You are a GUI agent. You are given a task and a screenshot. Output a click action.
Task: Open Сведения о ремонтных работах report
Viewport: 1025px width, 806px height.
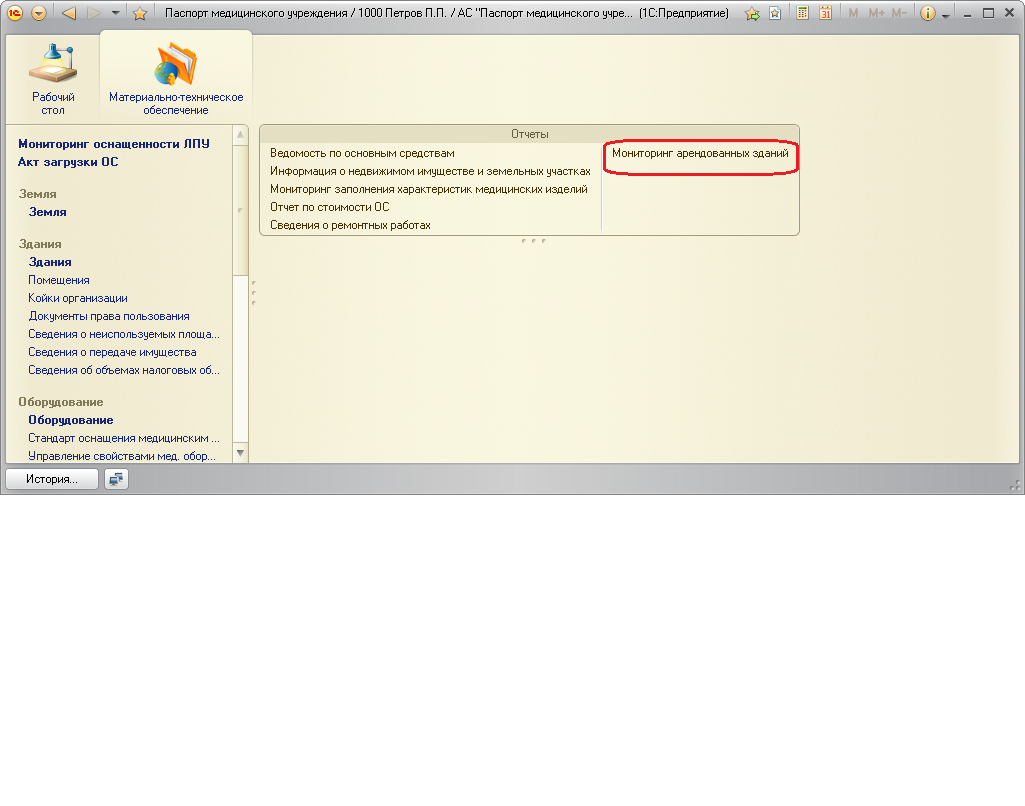(x=350, y=226)
